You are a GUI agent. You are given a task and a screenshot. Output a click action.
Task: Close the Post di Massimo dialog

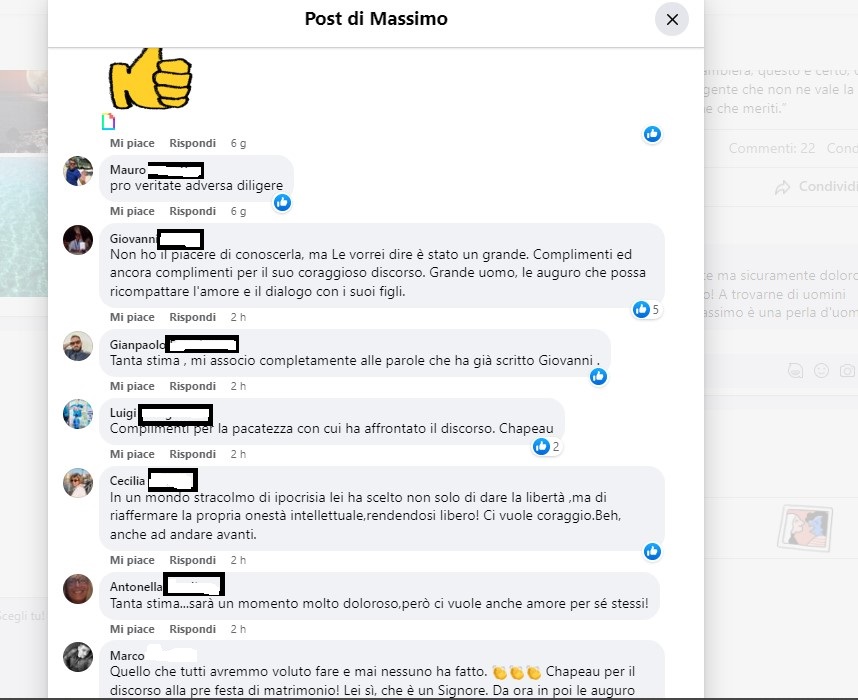coord(671,20)
